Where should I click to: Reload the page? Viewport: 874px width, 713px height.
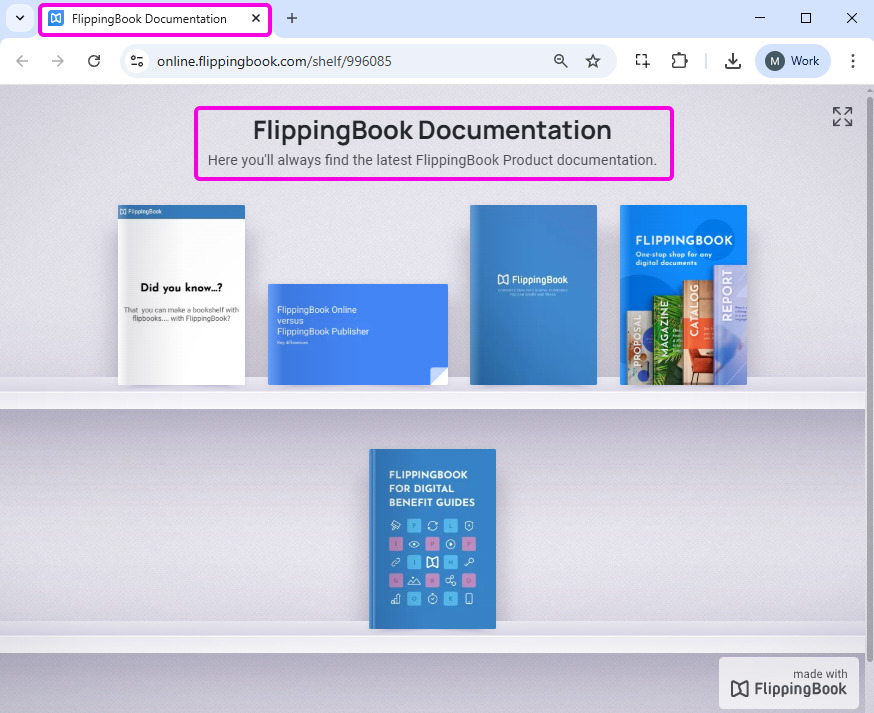(x=94, y=61)
